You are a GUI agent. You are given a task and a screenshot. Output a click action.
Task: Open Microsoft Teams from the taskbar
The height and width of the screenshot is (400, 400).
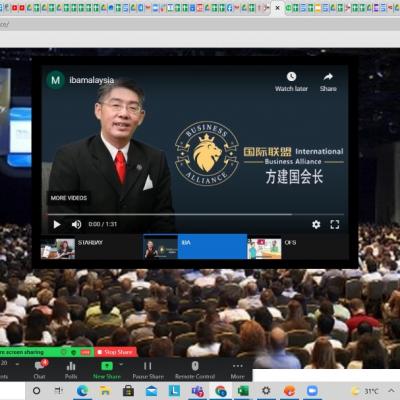198,391
